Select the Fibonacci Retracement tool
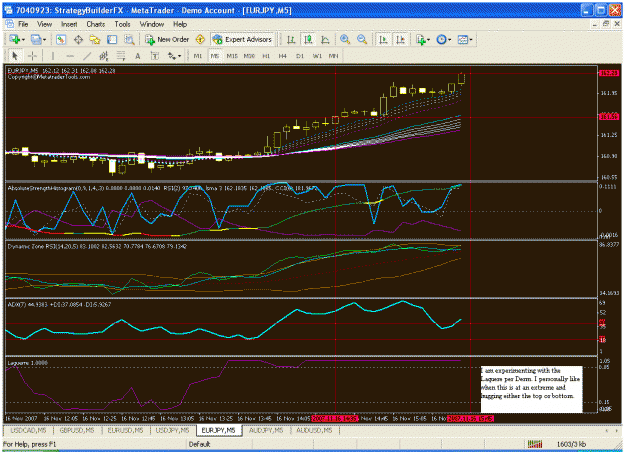The image size is (625, 452). tap(121, 56)
